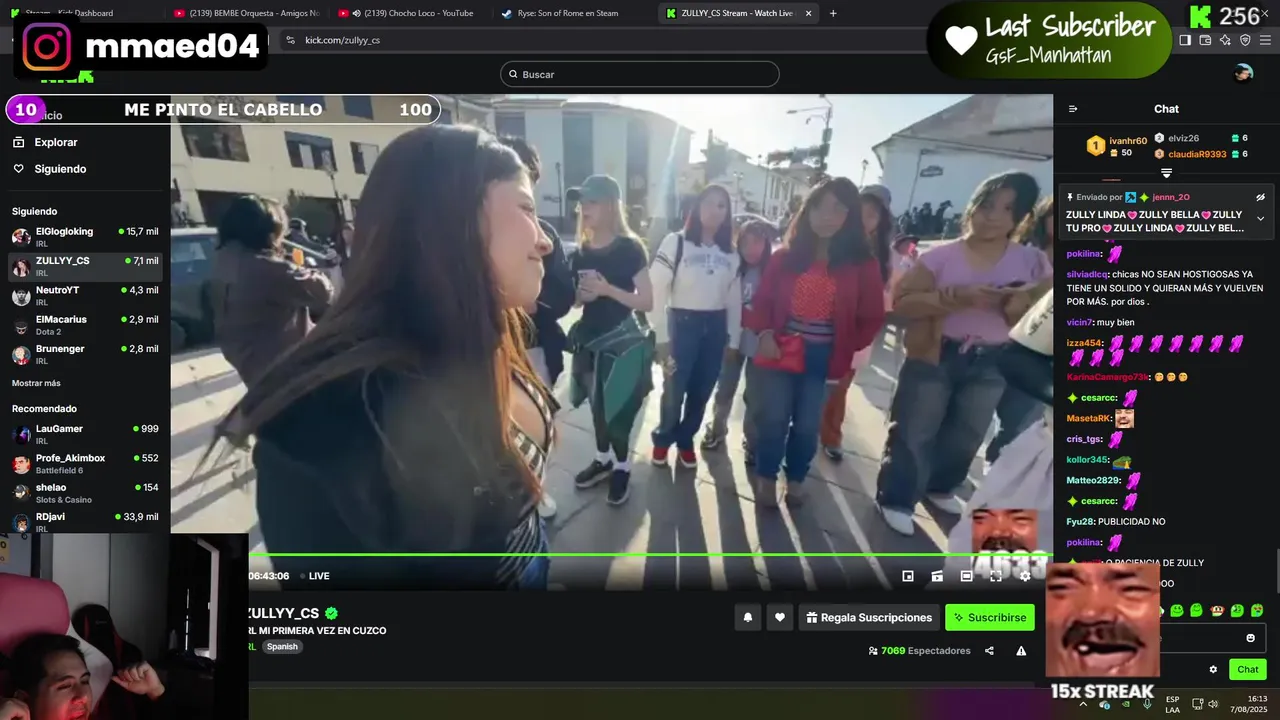
Task: Click the Regala Suscripciones button
Action: (x=869, y=618)
